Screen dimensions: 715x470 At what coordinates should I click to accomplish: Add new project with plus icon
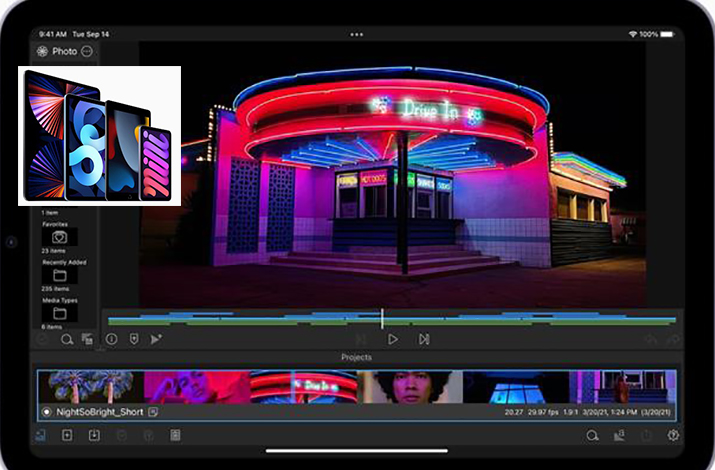(67, 435)
